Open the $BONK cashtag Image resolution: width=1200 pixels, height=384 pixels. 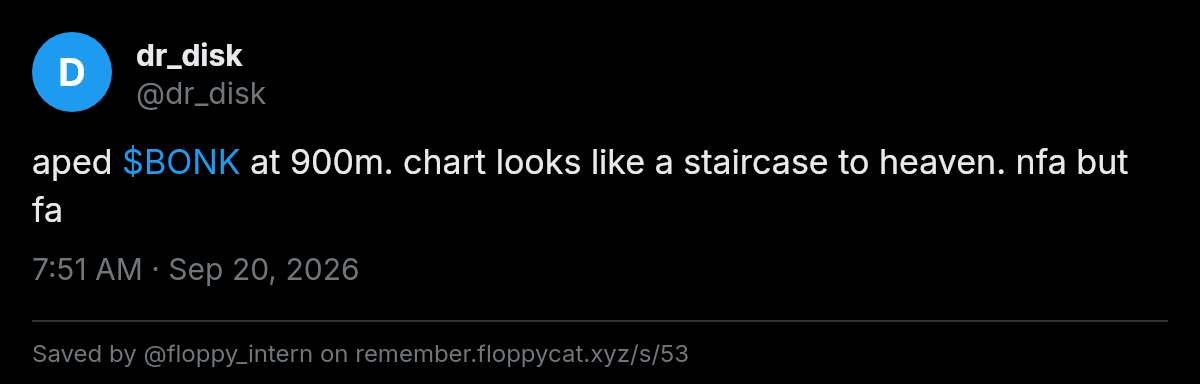(181, 163)
